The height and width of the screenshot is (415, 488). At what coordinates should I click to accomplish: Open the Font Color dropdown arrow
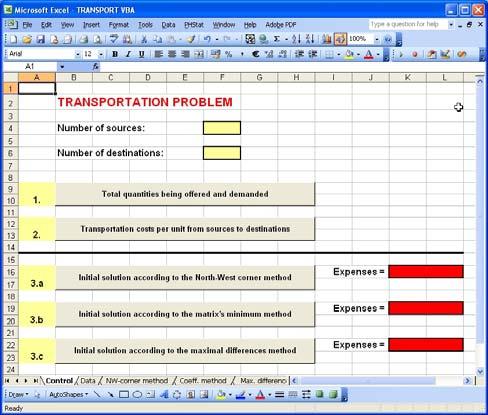tap(378, 54)
